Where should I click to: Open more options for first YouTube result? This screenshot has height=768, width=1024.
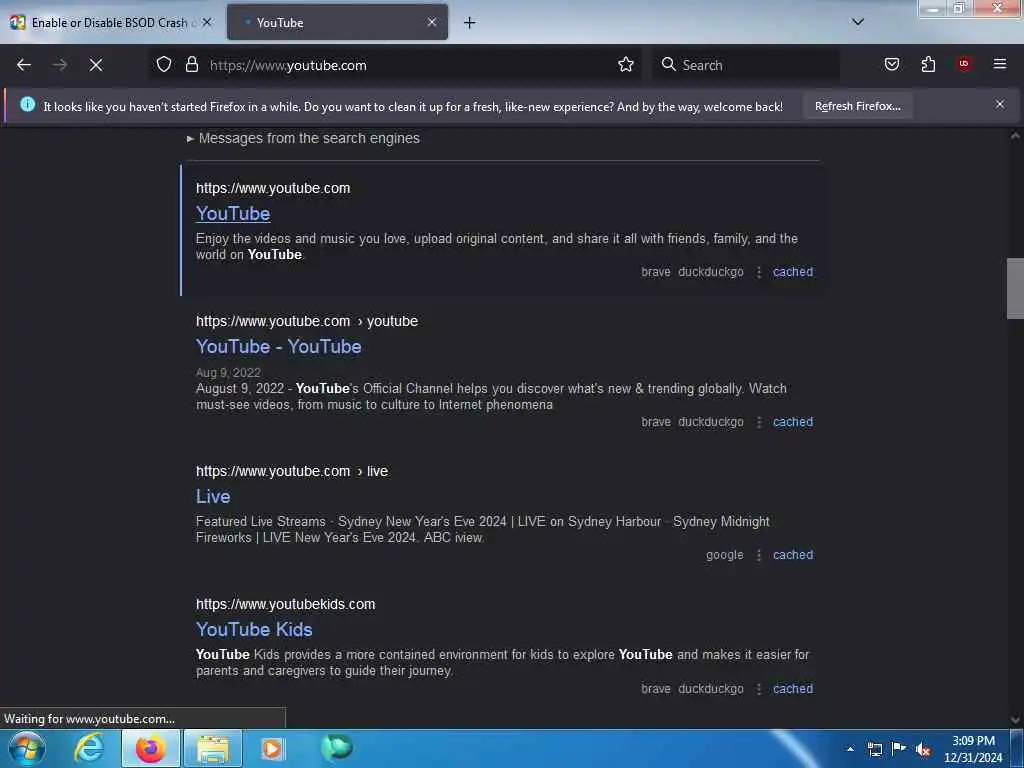pyautogui.click(x=758, y=272)
